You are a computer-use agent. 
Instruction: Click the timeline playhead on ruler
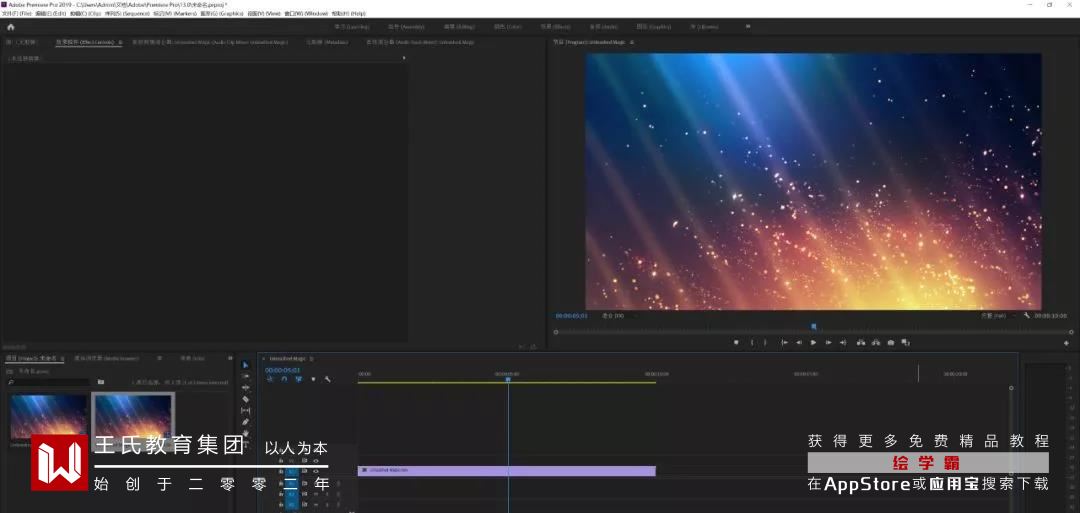(508, 379)
